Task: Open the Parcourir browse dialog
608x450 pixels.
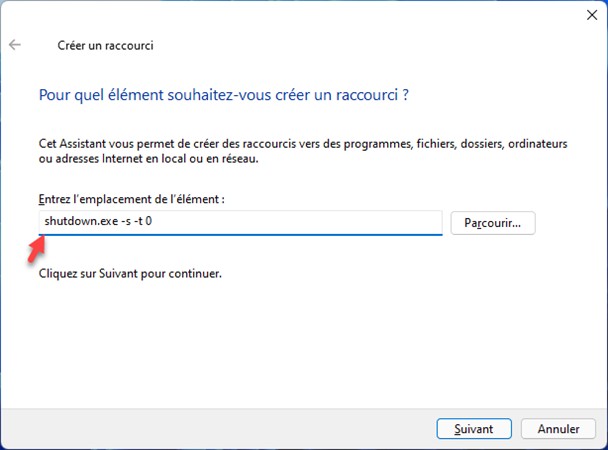Action: [x=493, y=222]
